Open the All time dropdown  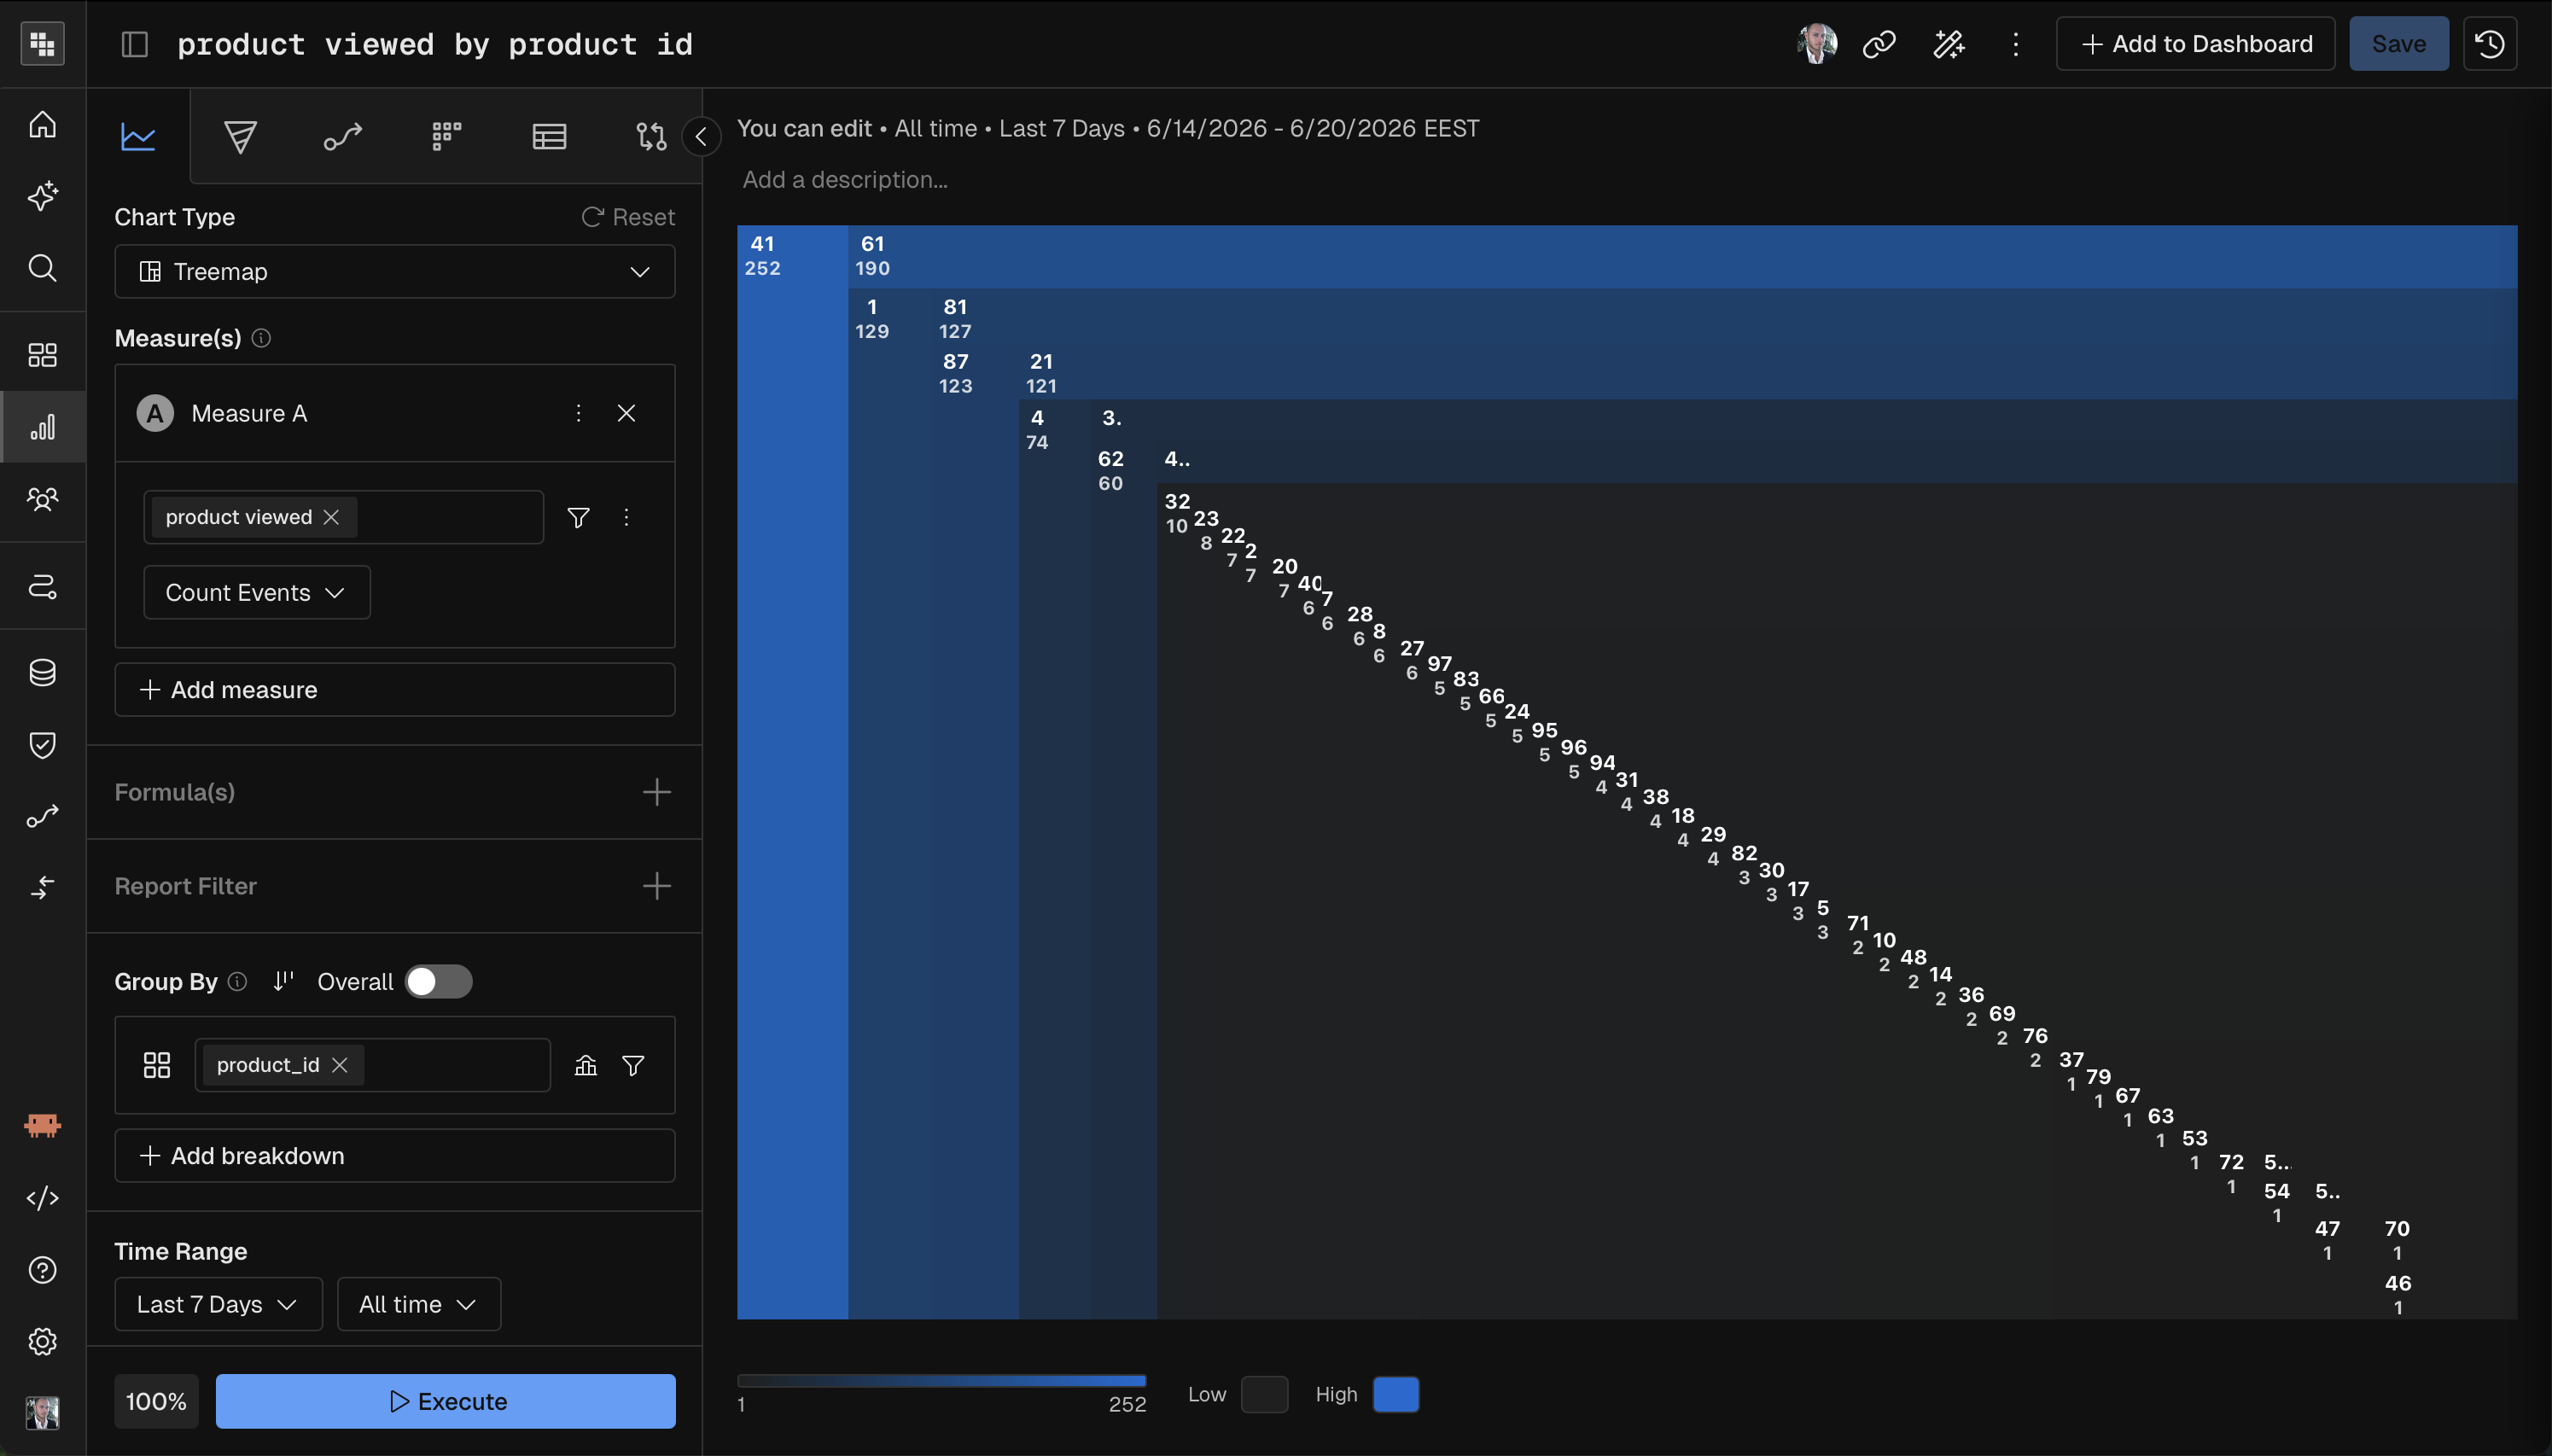tap(418, 1304)
